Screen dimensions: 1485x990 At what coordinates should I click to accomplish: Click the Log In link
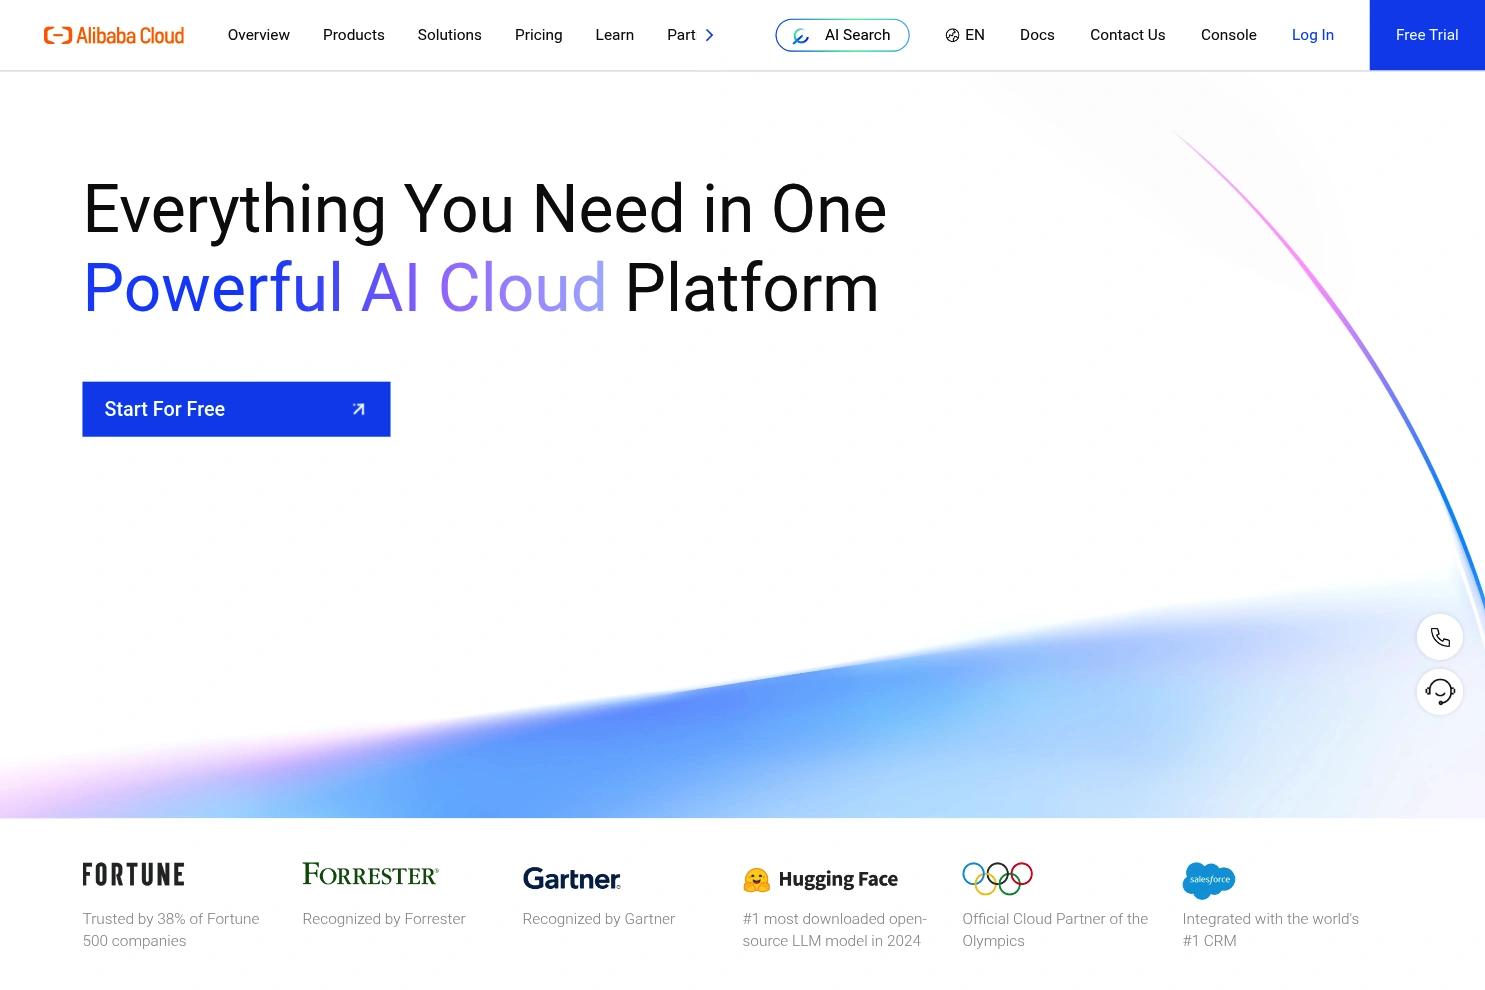click(1312, 35)
